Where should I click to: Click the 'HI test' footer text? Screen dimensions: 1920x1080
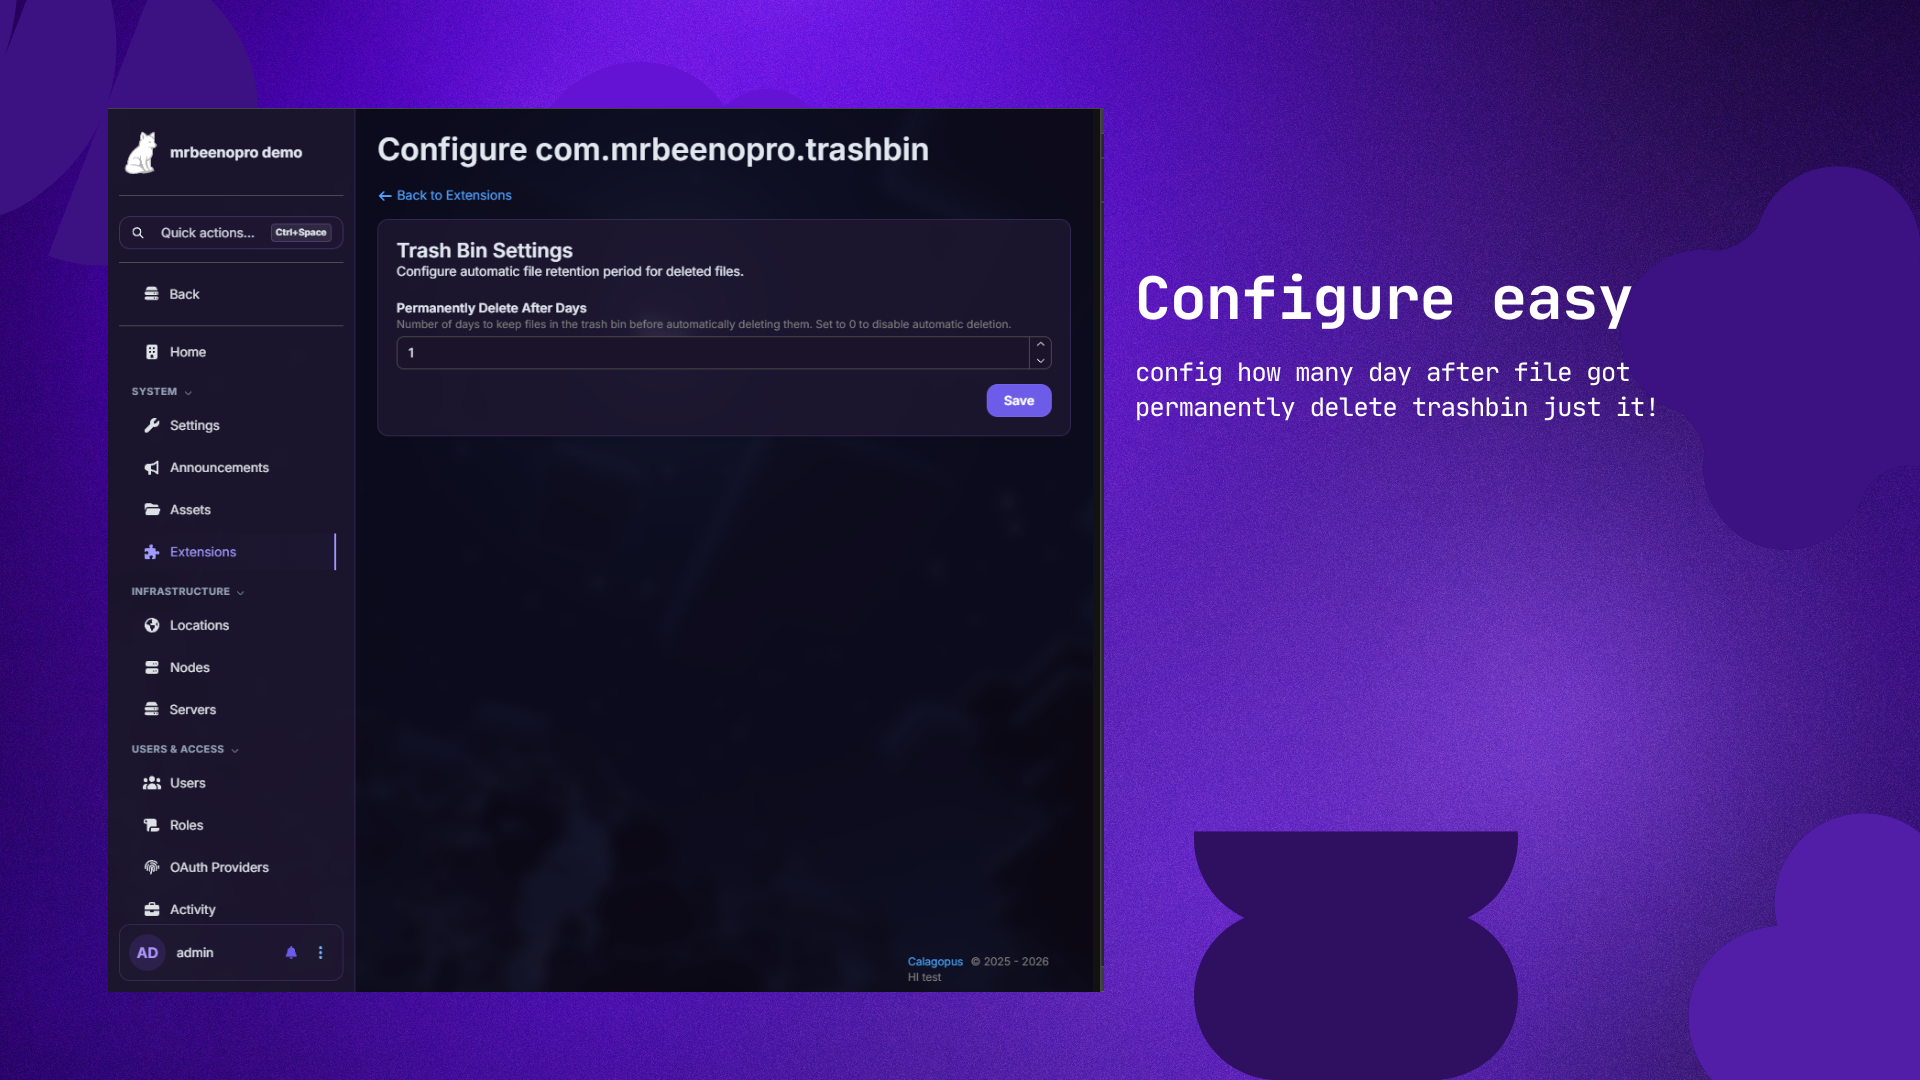point(924,978)
